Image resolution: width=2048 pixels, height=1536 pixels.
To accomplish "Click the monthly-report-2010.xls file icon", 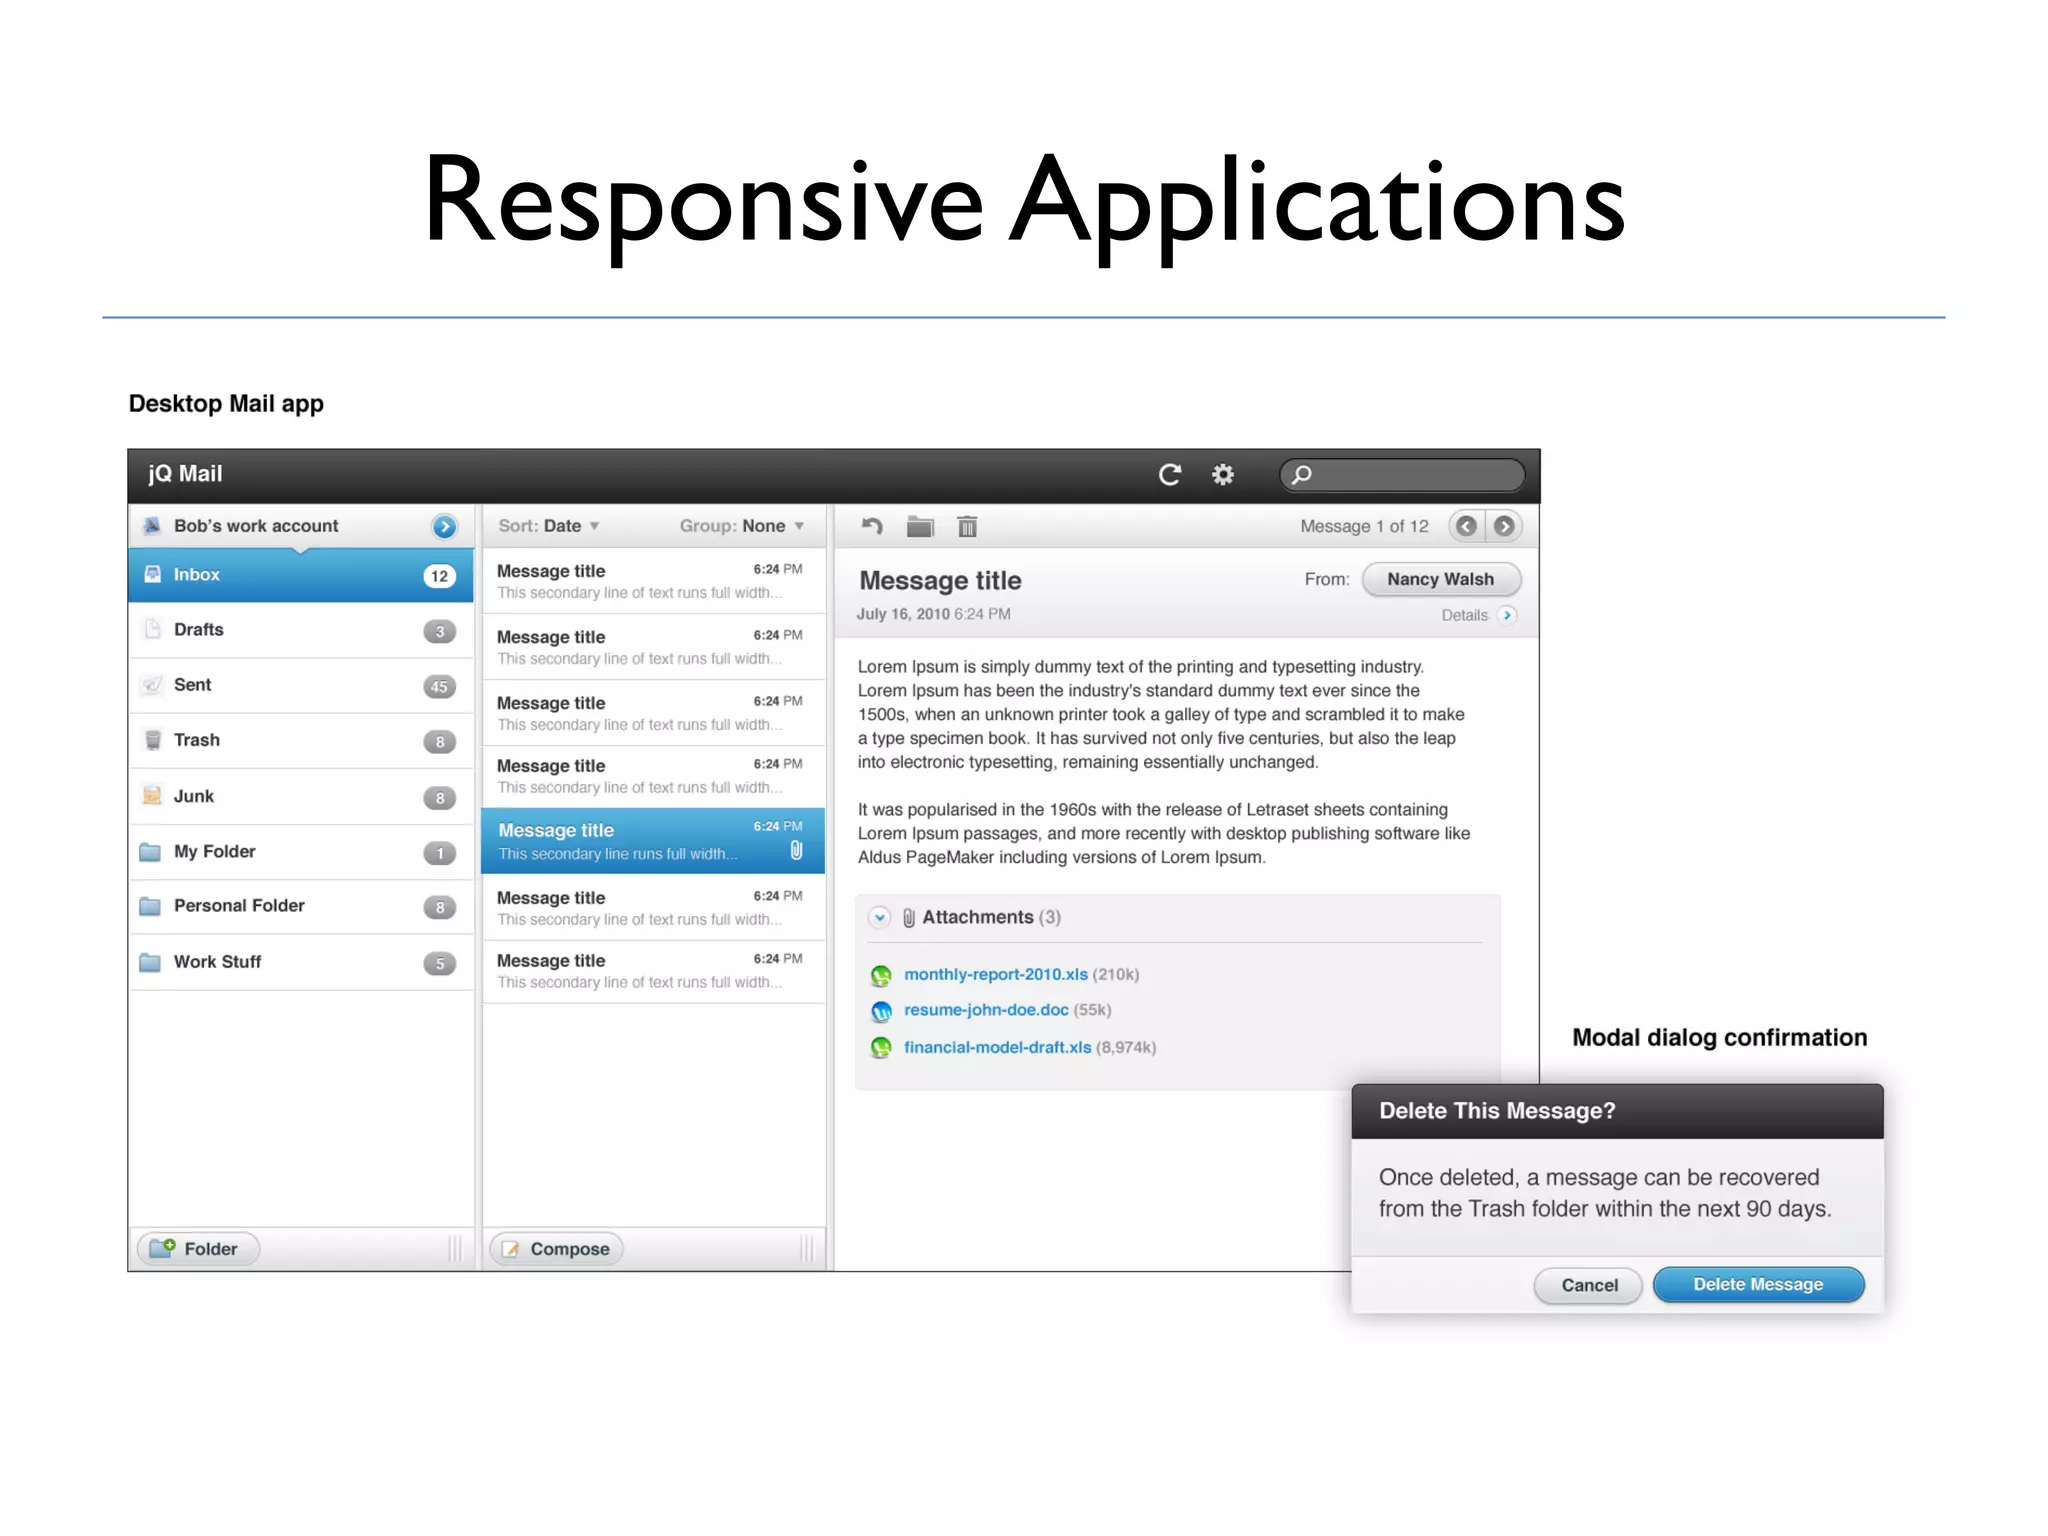I will click(x=881, y=975).
